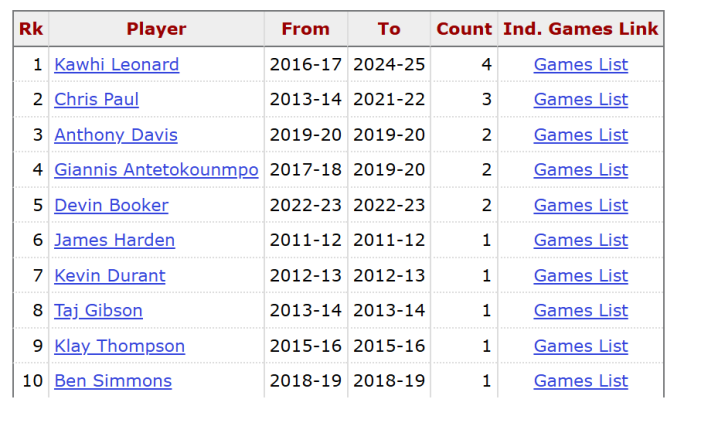Click the Rk column header
Image resolution: width=718 pixels, height=423 pixels.
point(31,29)
